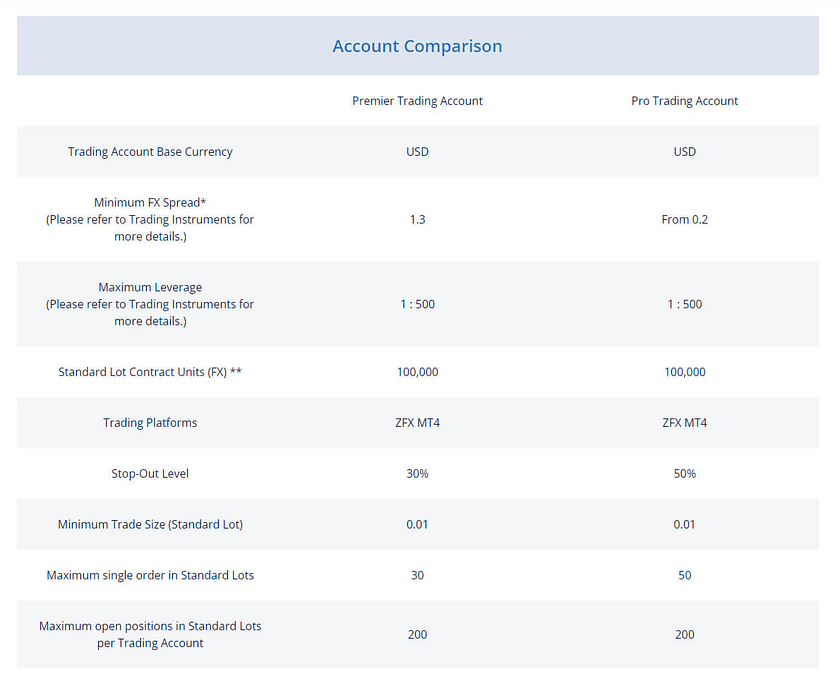Screen dimensions: 840x690
Task: Select the Pro Trading Account column header
Action: tap(684, 101)
